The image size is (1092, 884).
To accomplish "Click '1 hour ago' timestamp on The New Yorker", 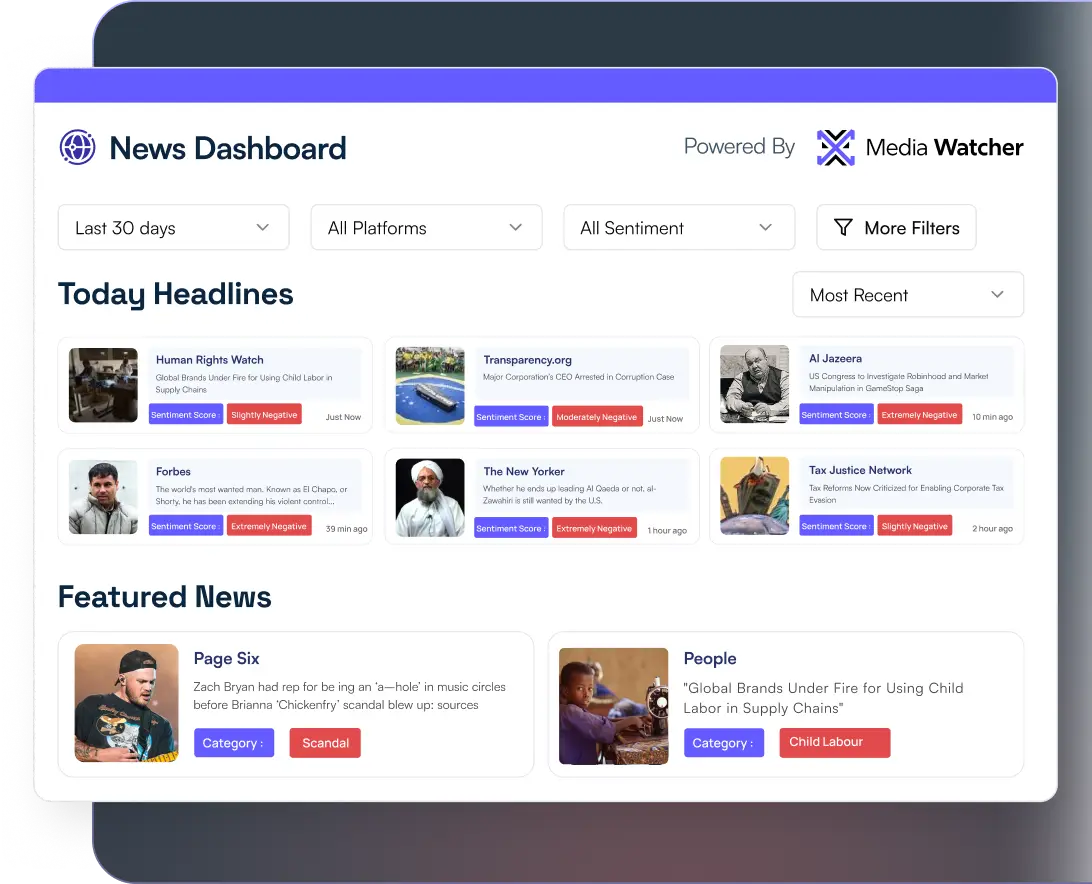I will click(667, 530).
